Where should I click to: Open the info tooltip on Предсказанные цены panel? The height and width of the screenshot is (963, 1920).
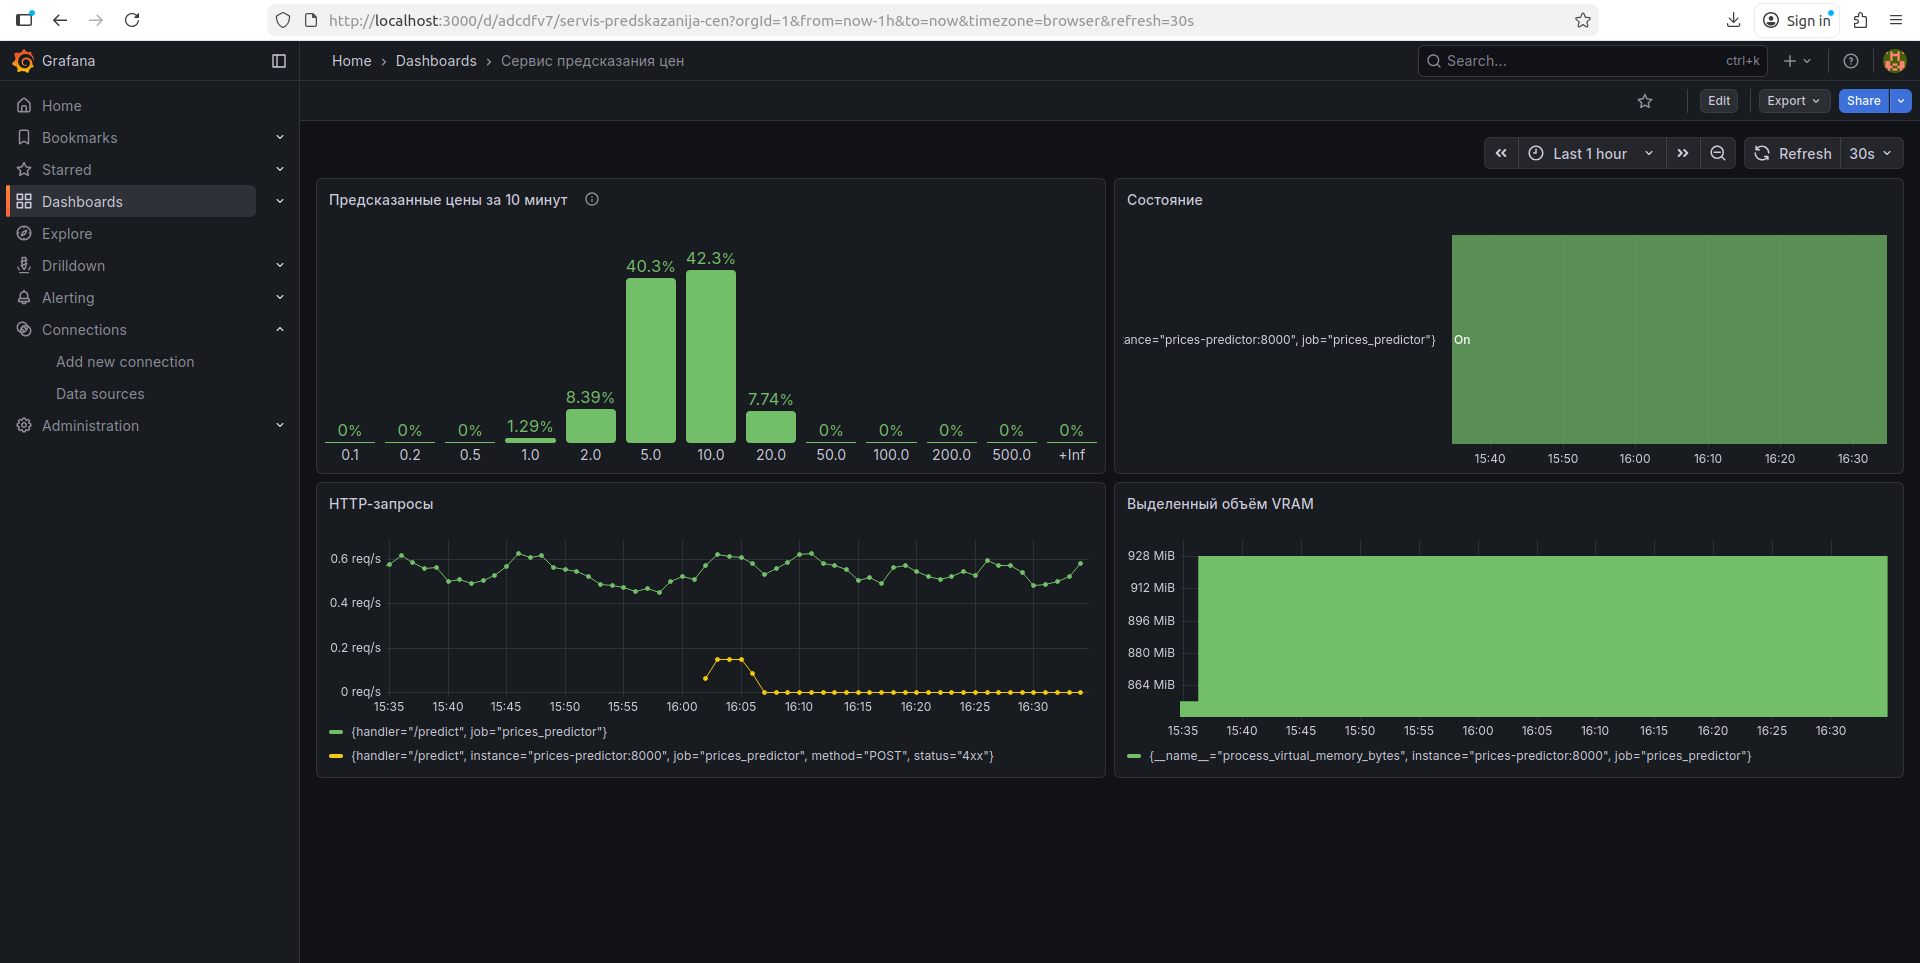pos(592,199)
